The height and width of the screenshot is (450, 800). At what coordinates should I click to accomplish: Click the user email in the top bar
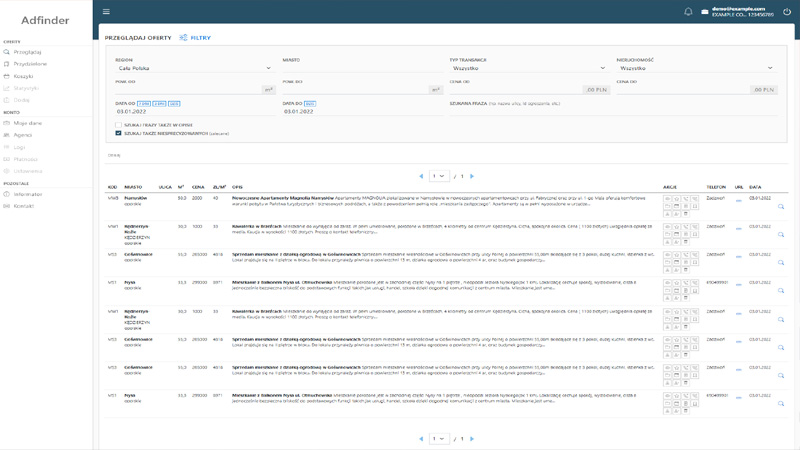tap(738, 9)
